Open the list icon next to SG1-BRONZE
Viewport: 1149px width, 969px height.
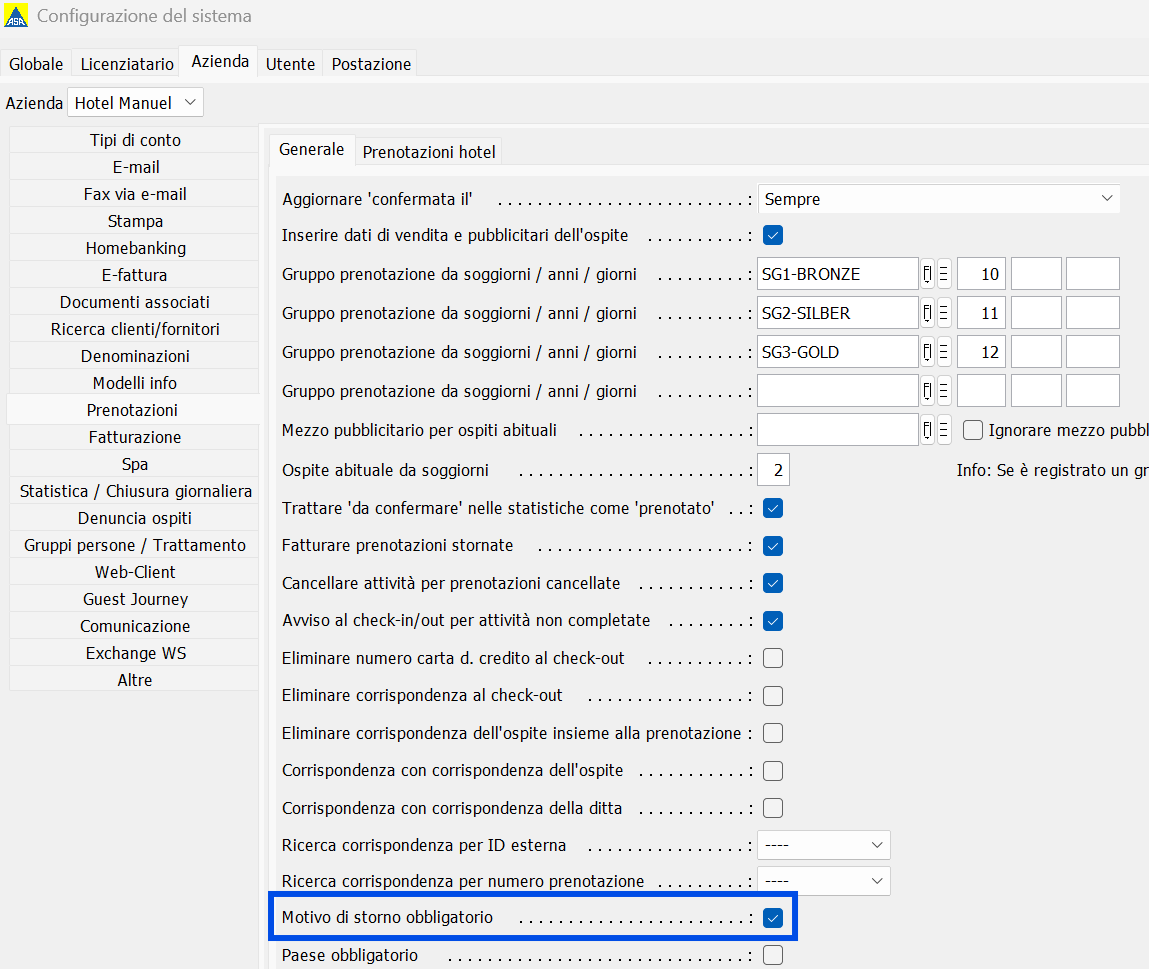pyautogui.click(x=944, y=274)
